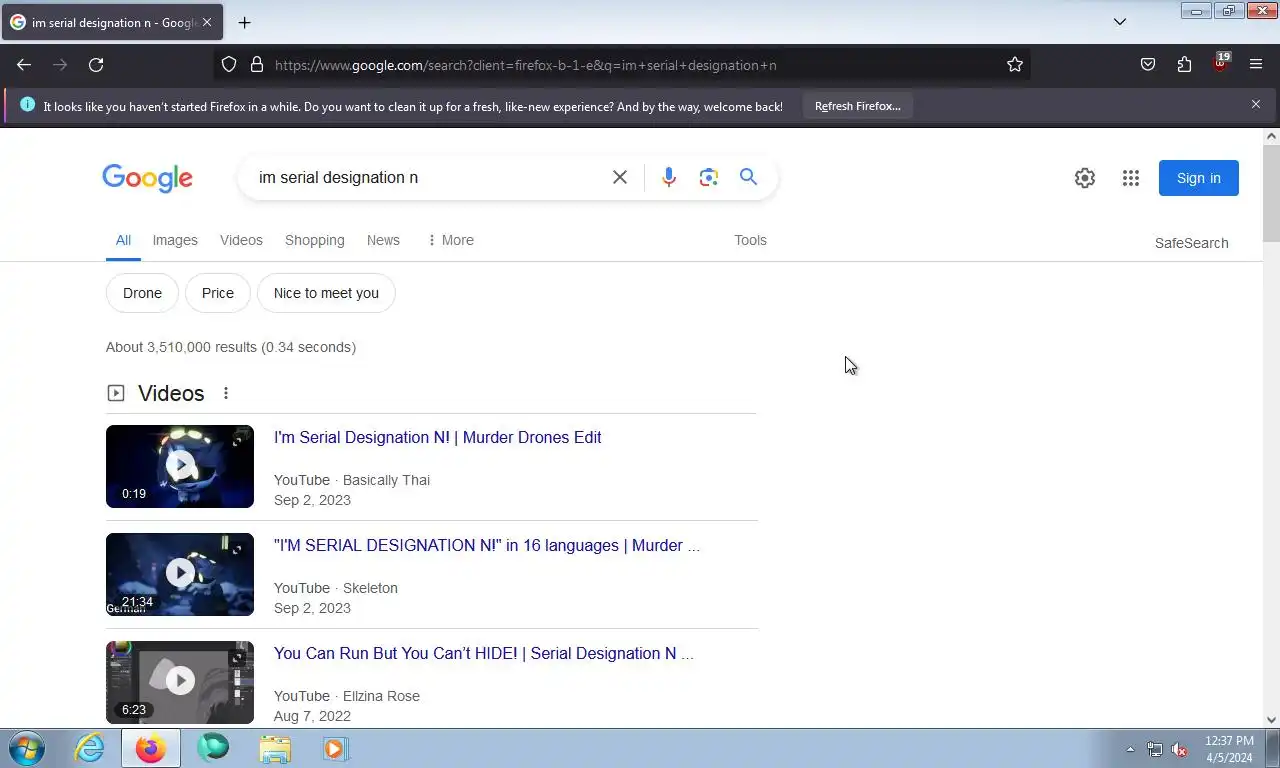Apply the 'Nice to meet you' chip

pyautogui.click(x=326, y=293)
